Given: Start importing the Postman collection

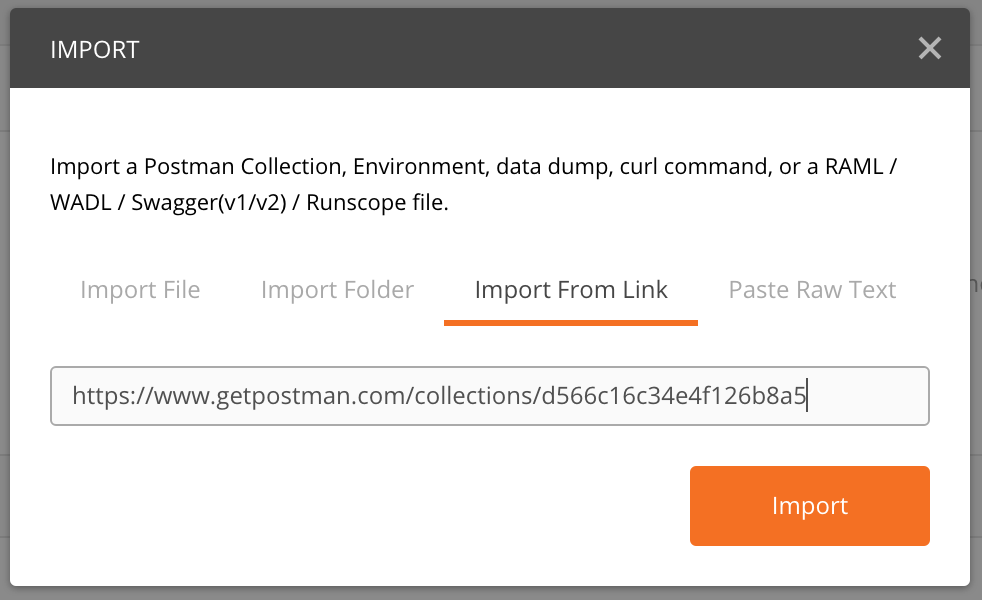Looking at the screenshot, I should pyautogui.click(x=809, y=506).
